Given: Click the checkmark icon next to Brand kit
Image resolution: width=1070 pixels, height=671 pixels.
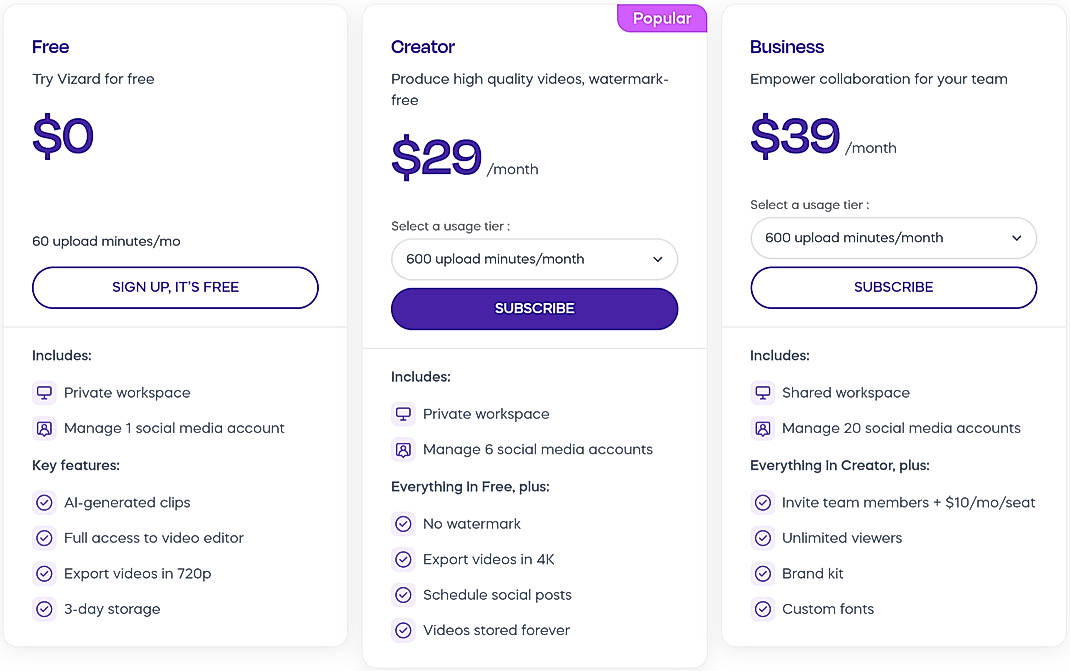Looking at the screenshot, I should (x=763, y=573).
